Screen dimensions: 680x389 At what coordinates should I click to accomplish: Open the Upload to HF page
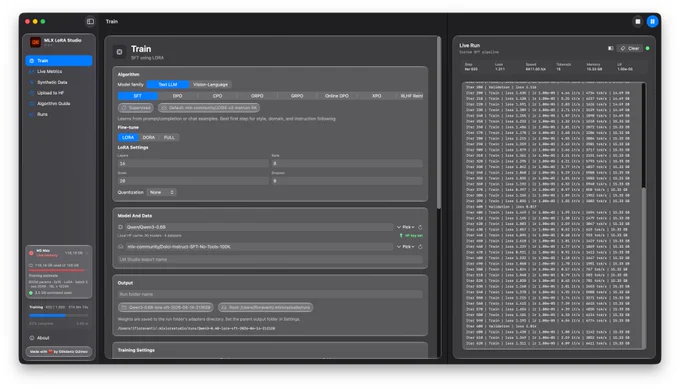59,93
